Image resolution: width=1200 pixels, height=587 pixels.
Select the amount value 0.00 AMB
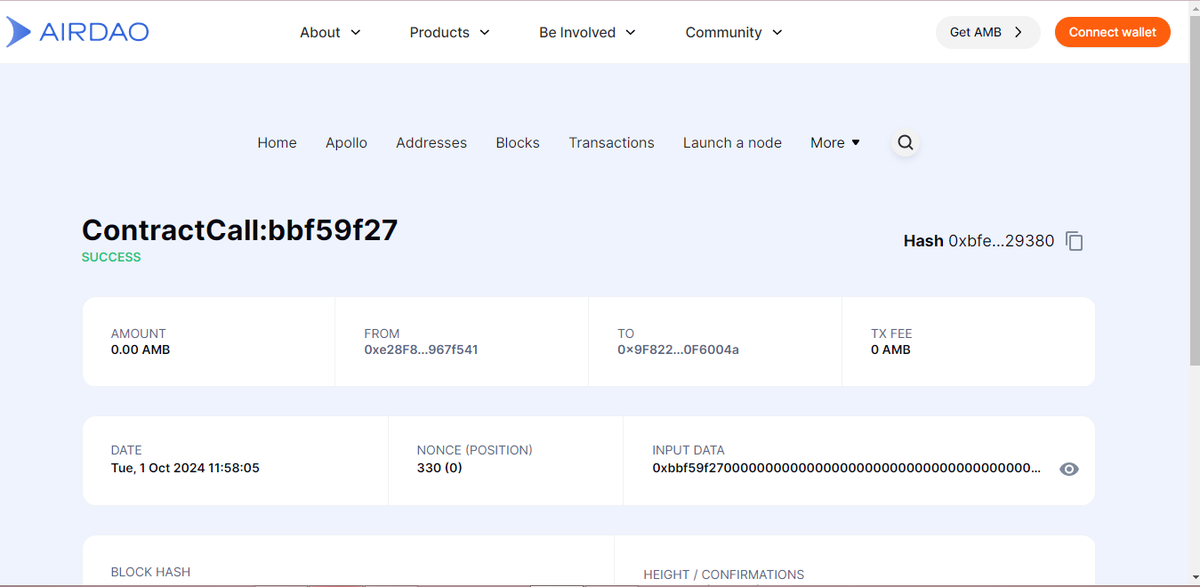[x=140, y=350]
